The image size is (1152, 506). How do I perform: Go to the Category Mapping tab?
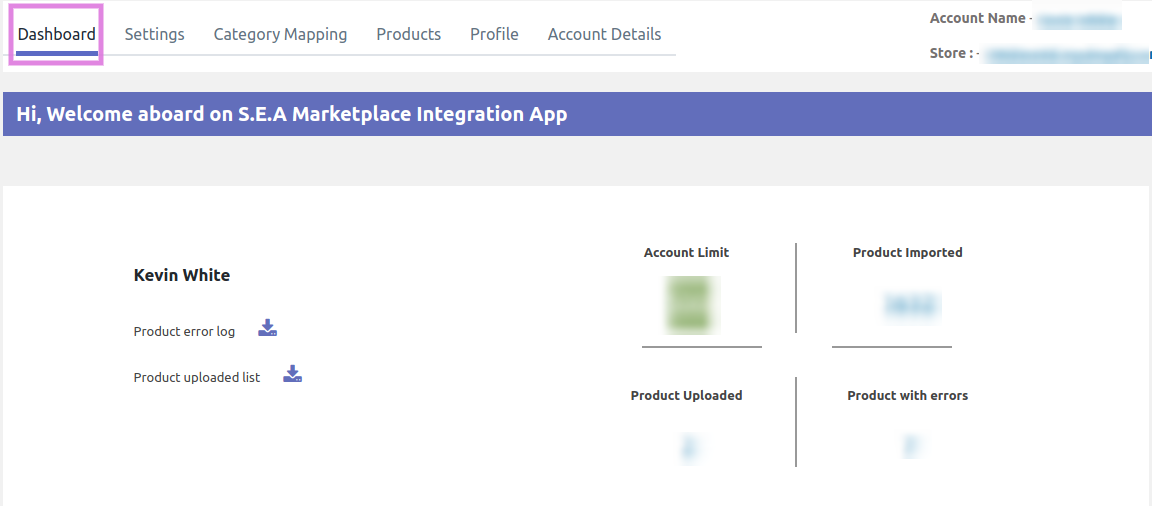[281, 35]
